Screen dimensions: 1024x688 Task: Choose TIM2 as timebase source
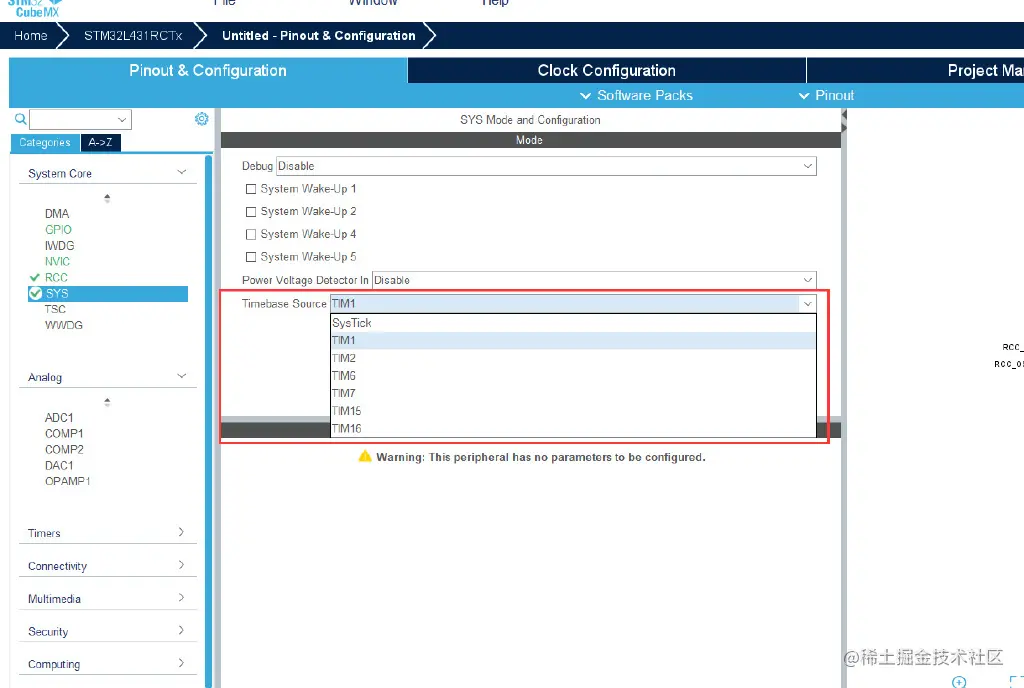coord(573,358)
